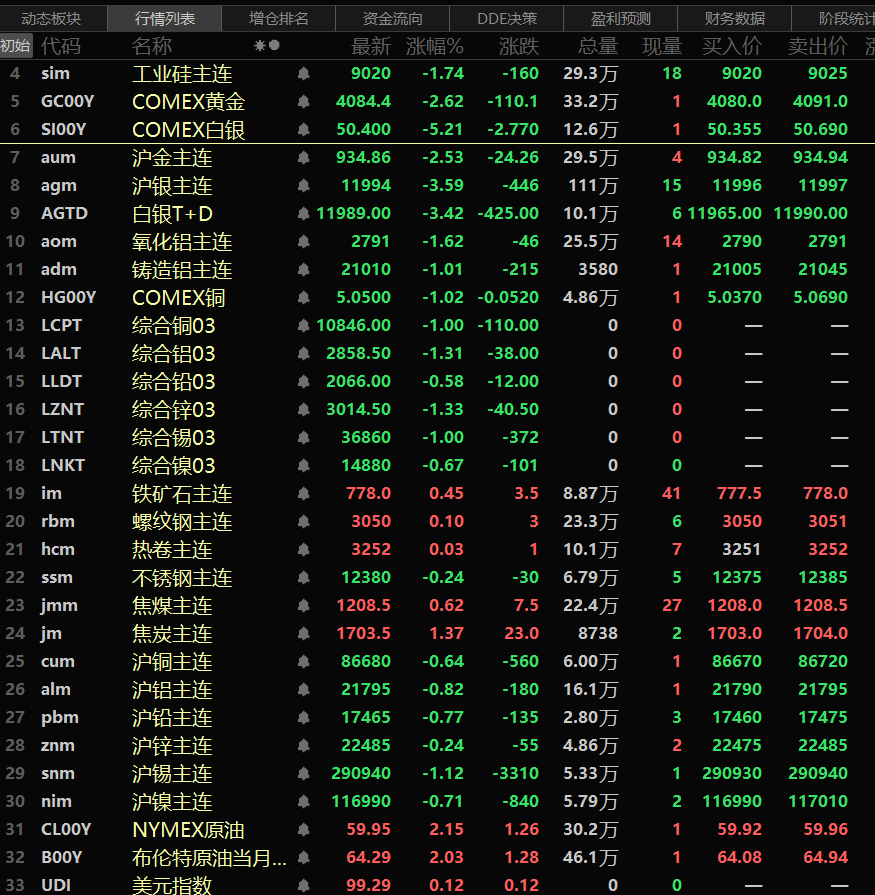The height and width of the screenshot is (895, 875).
Task: Toggle the alert bell for 沪金主连
Action: coord(303,157)
